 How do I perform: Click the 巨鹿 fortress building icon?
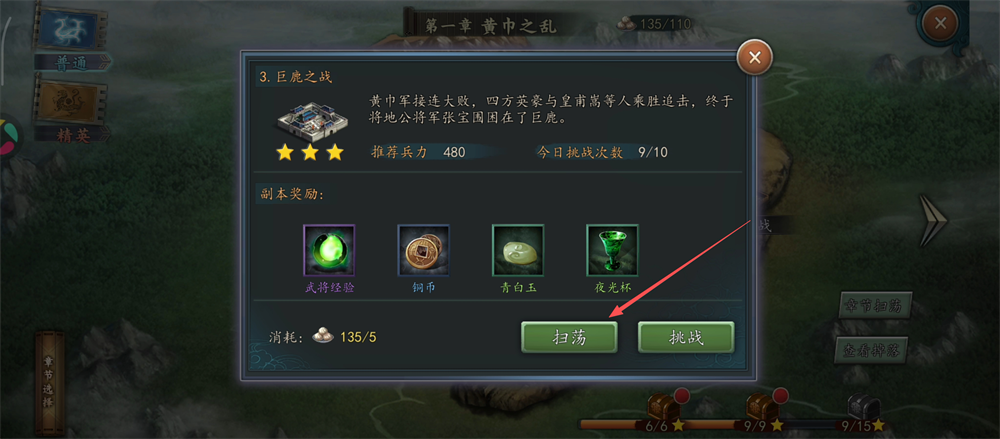click(311, 120)
